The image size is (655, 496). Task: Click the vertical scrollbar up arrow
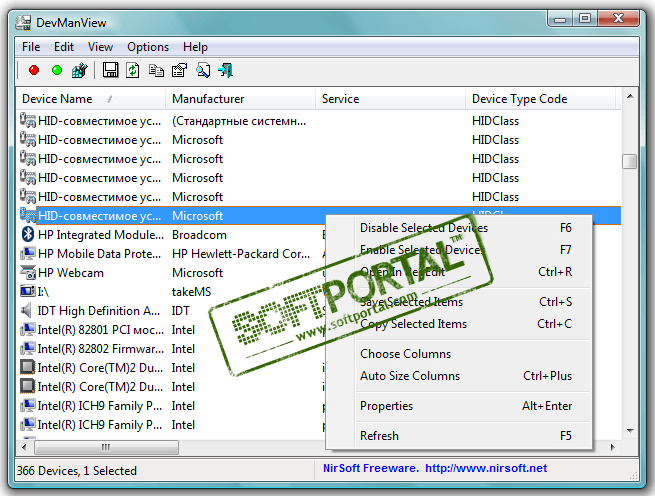[630, 97]
